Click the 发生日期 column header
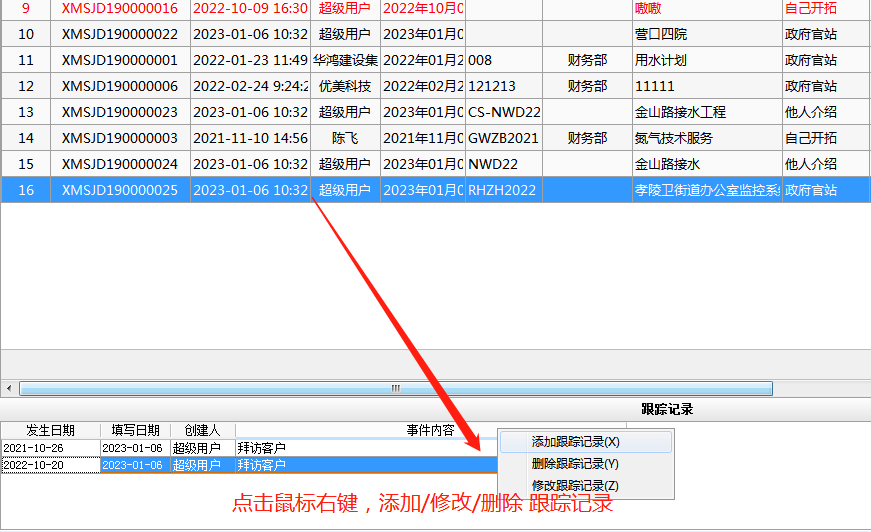This screenshot has width=871, height=532. tap(50, 430)
